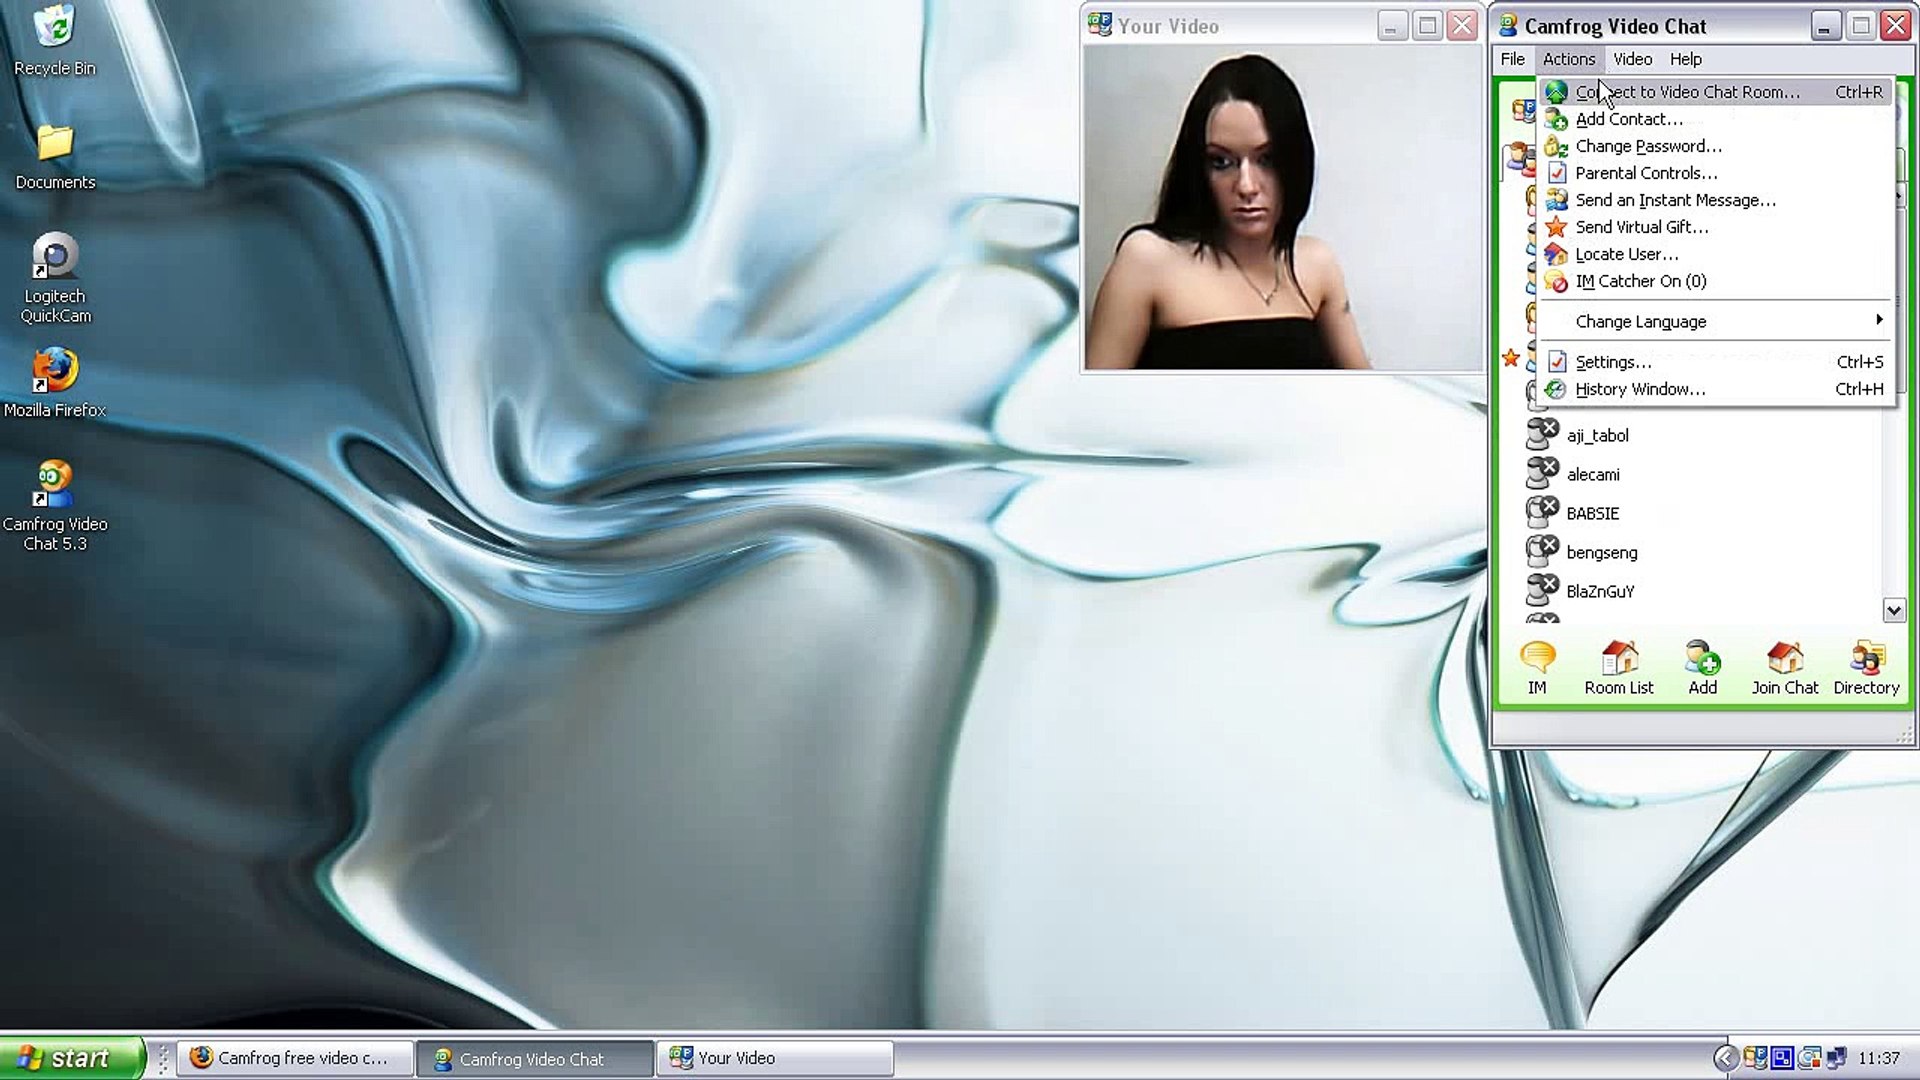Screen dimensions: 1920x1080
Task: Open the IM window with the IM icon
Action: (x=1537, y=665)
